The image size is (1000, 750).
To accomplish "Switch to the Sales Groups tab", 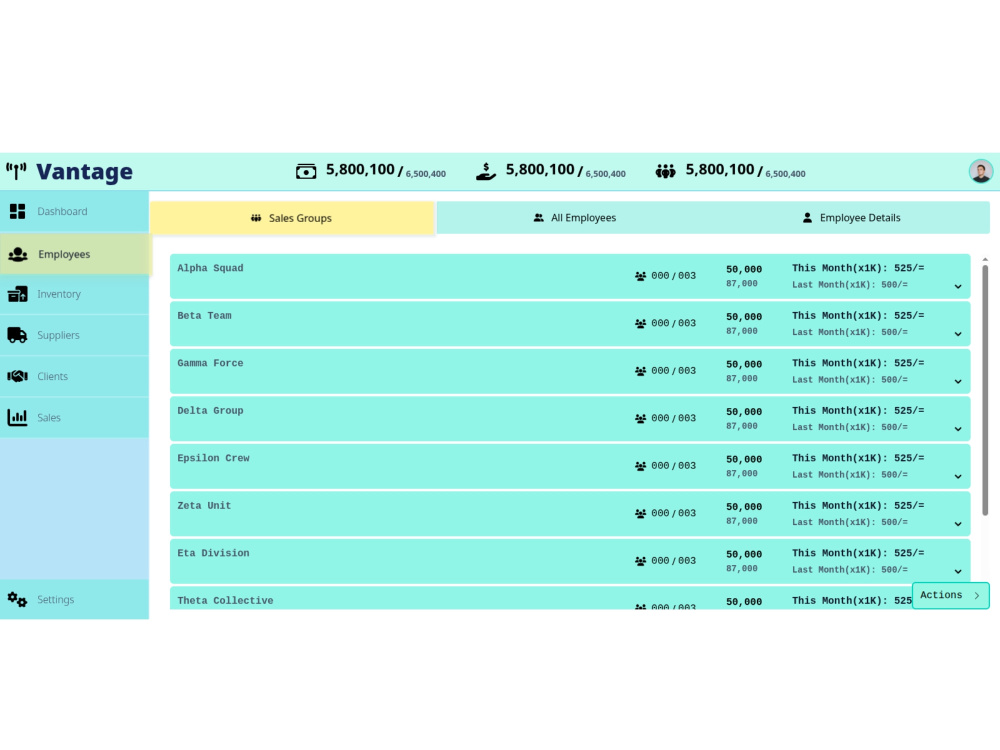I will click(293, 218).
